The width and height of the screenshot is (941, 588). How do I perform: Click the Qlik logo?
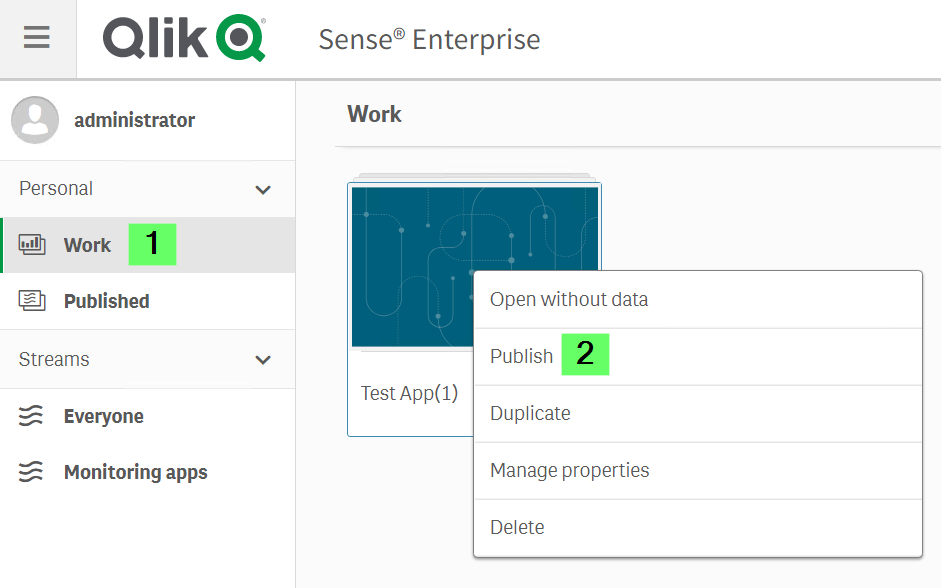[183, 38]
